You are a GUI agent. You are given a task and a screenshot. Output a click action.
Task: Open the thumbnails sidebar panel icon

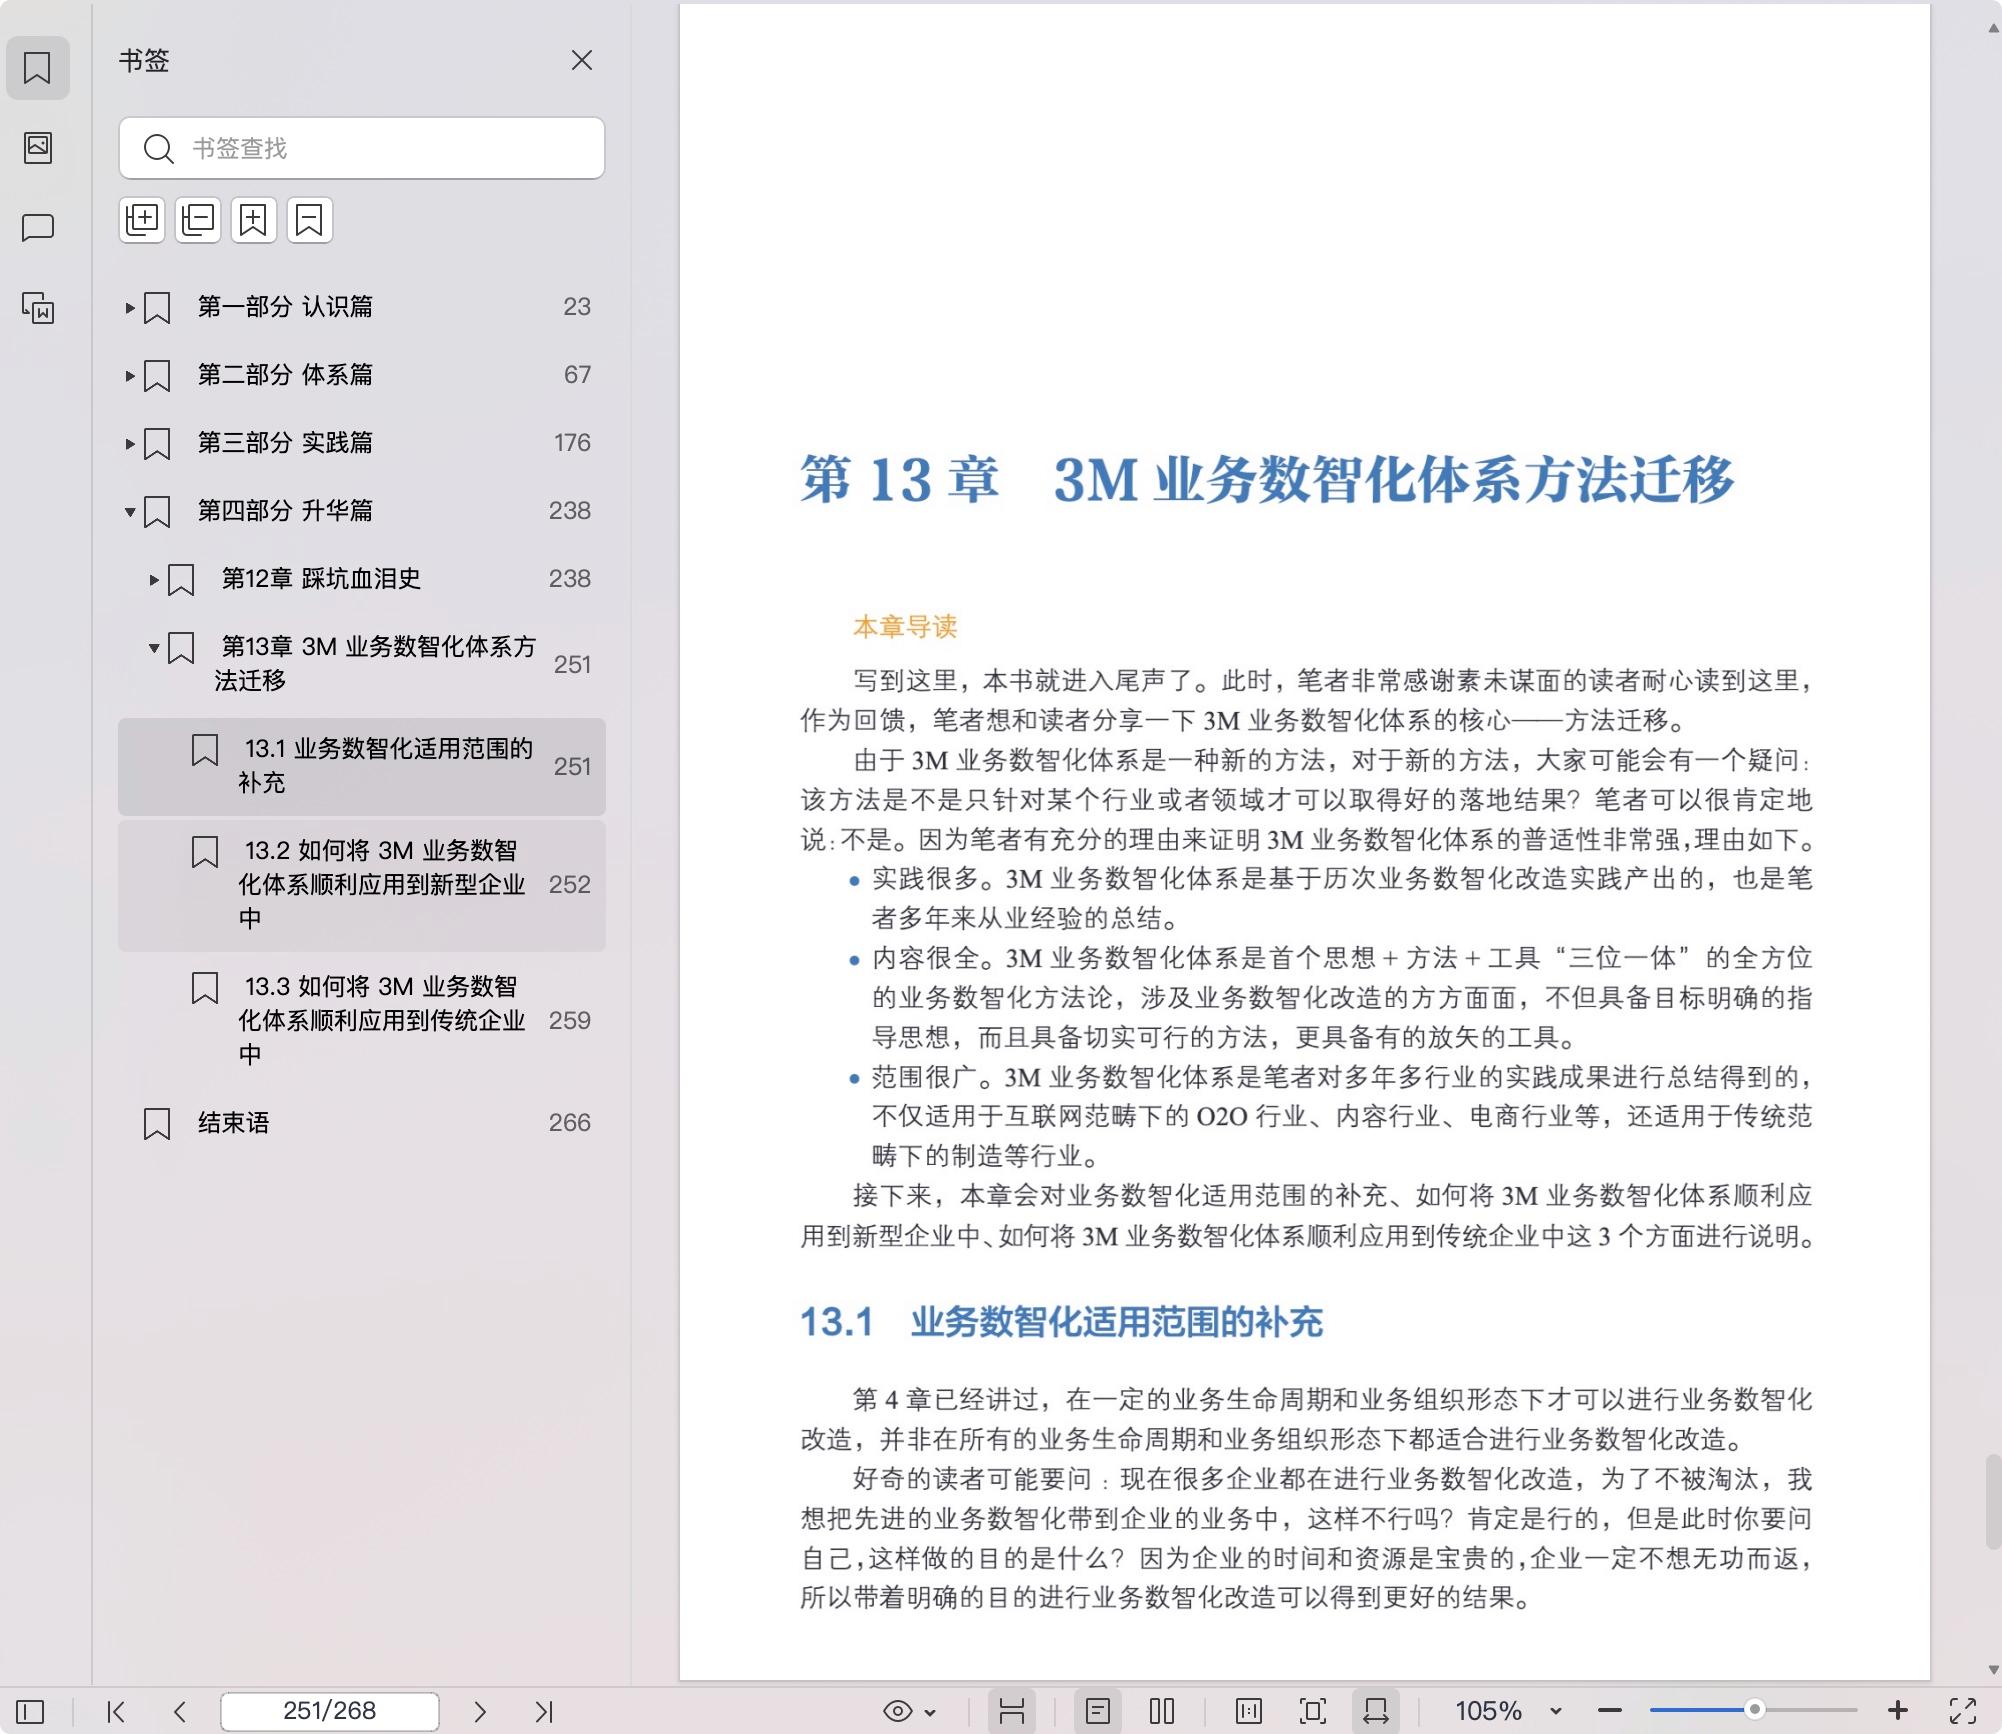37,148
